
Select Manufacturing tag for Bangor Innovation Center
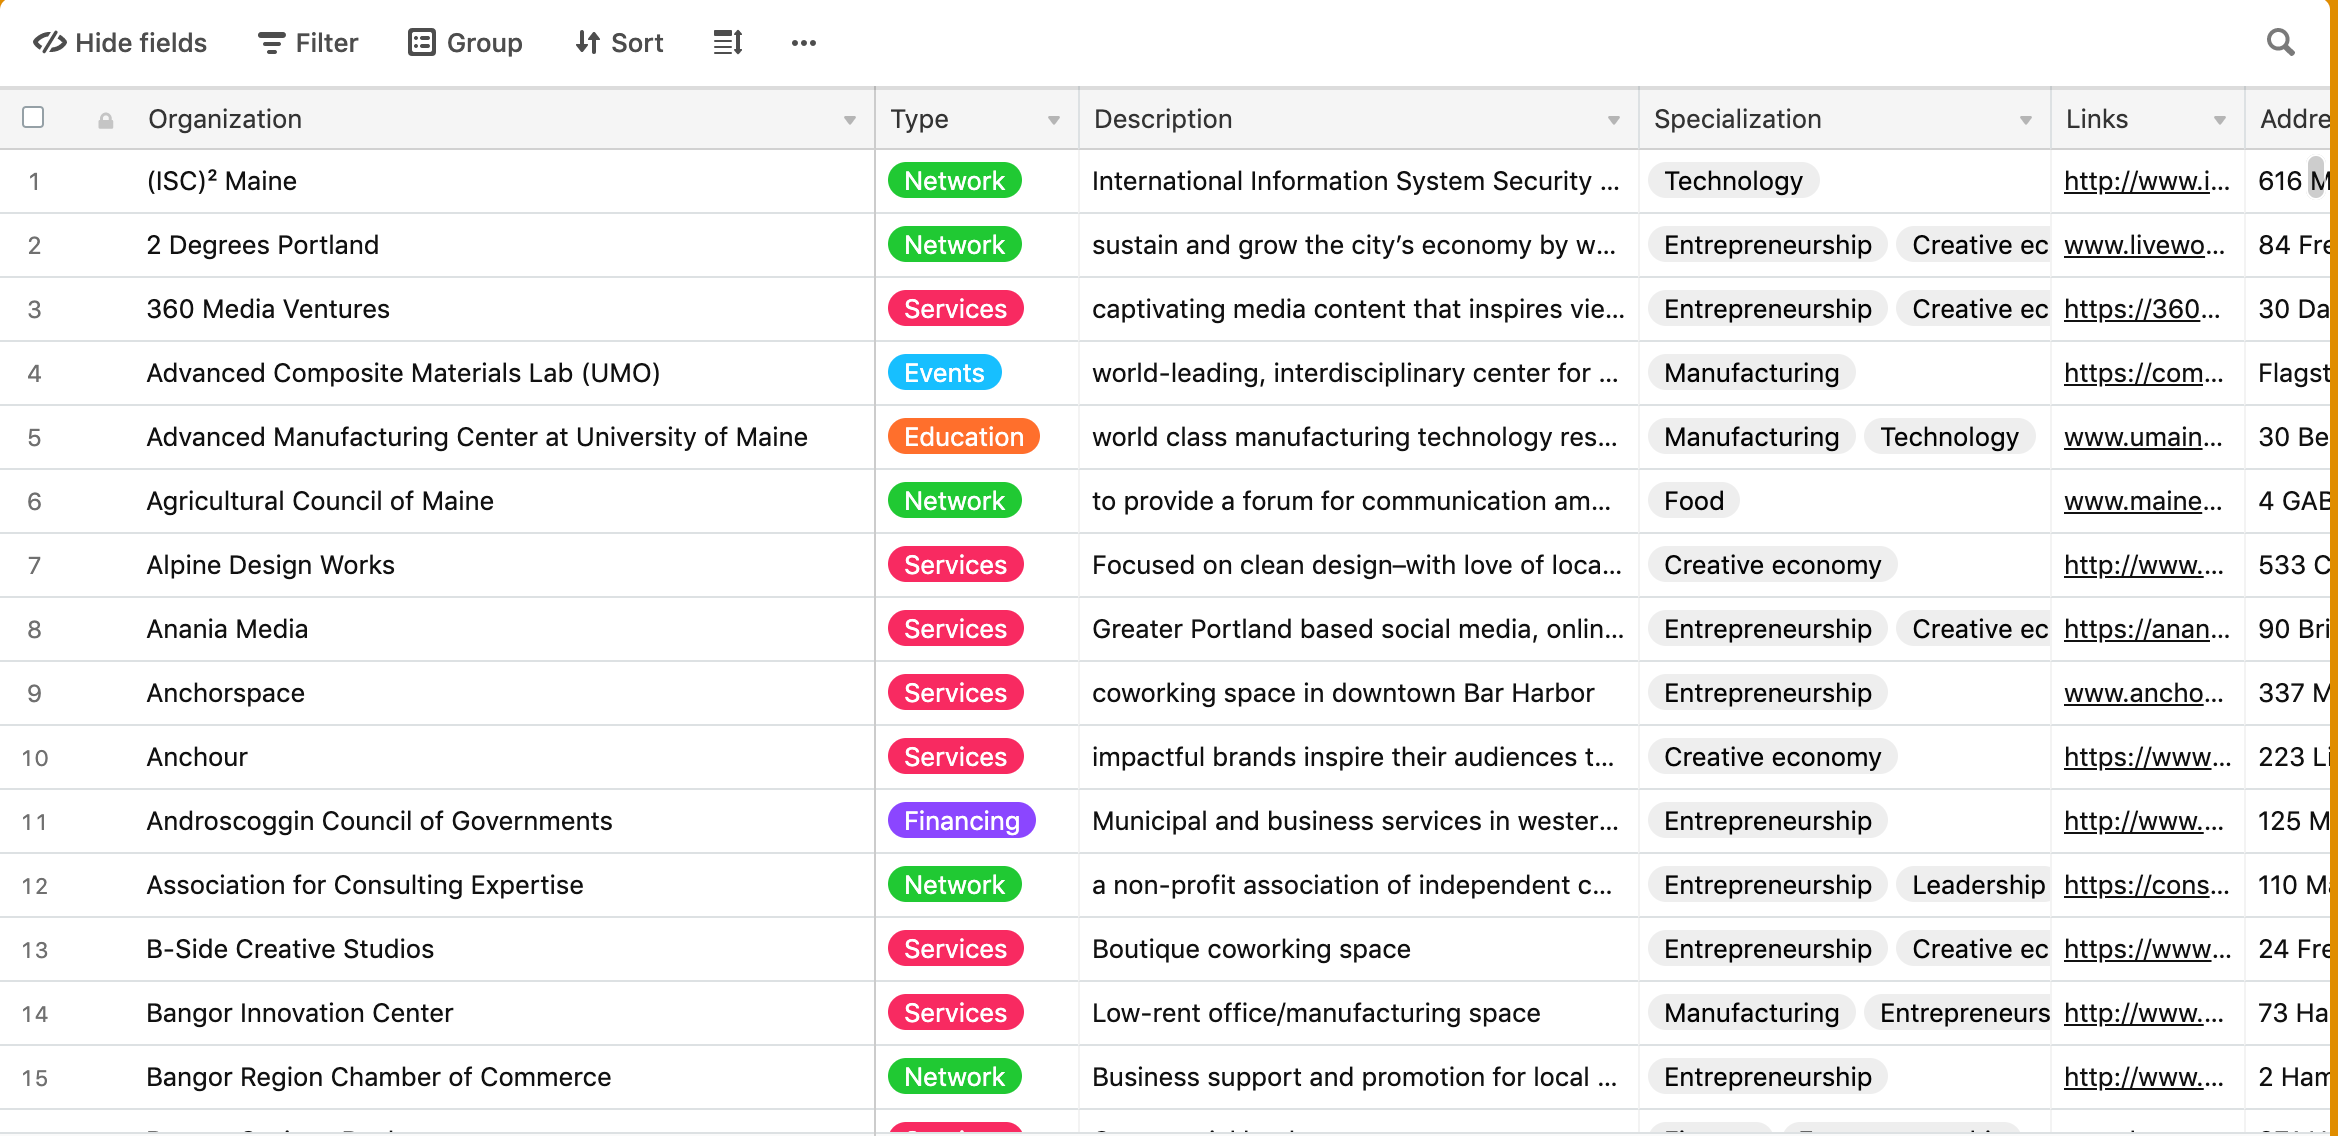click(x=1751, y=1013)
